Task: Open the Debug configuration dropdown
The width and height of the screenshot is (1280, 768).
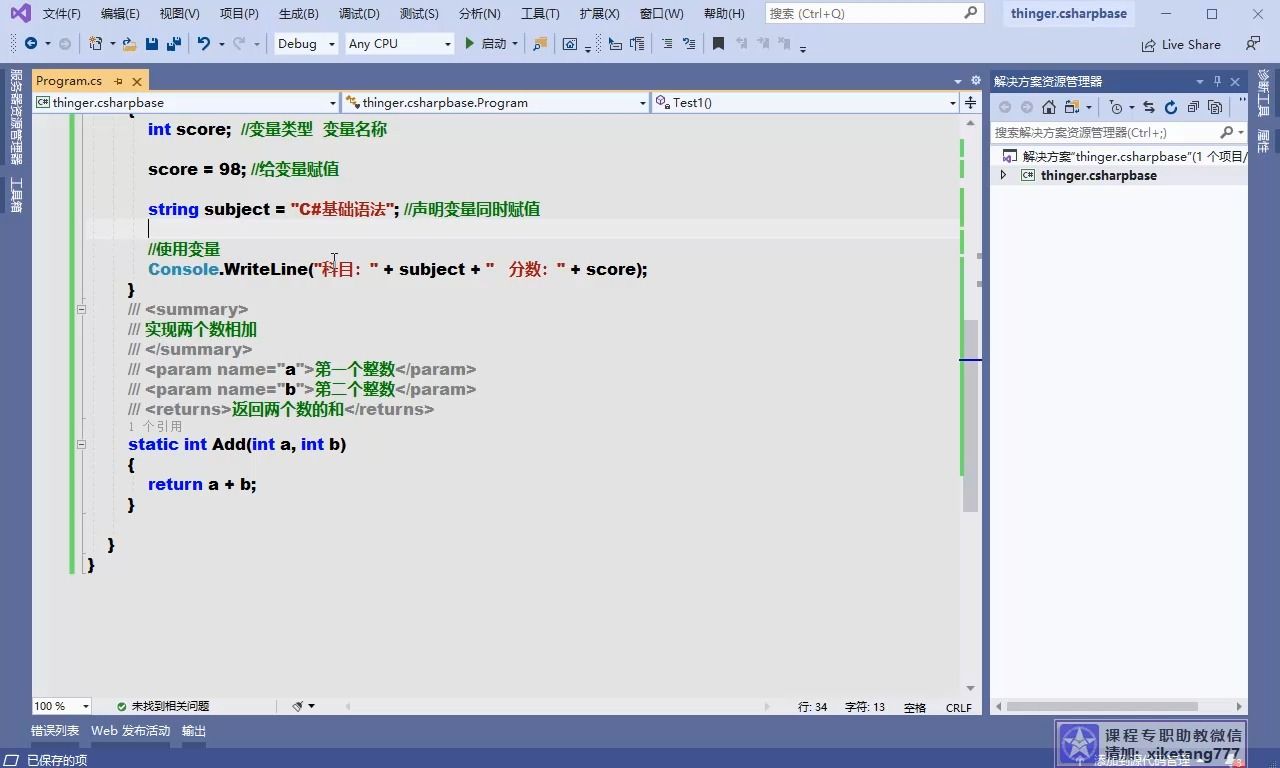Action: 306,44
